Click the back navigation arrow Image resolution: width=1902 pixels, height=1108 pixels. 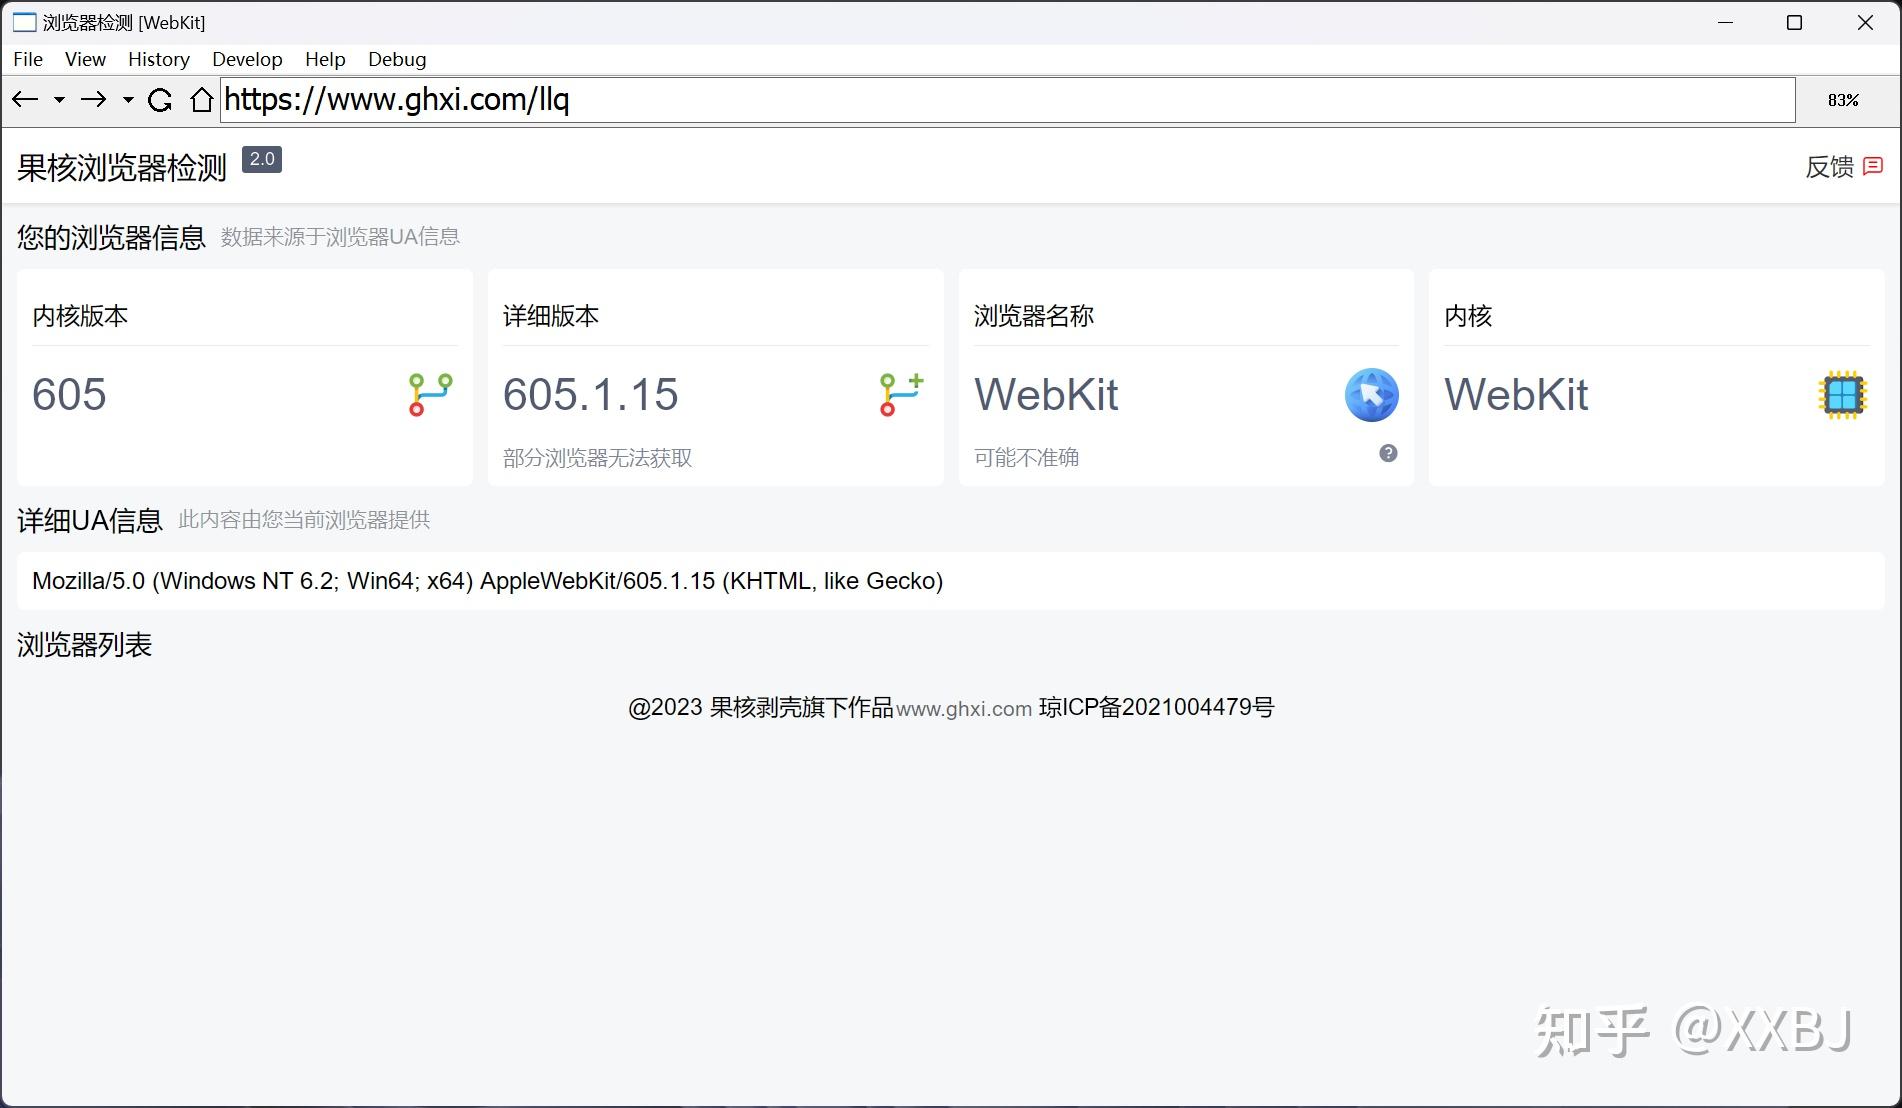(25, 100)
